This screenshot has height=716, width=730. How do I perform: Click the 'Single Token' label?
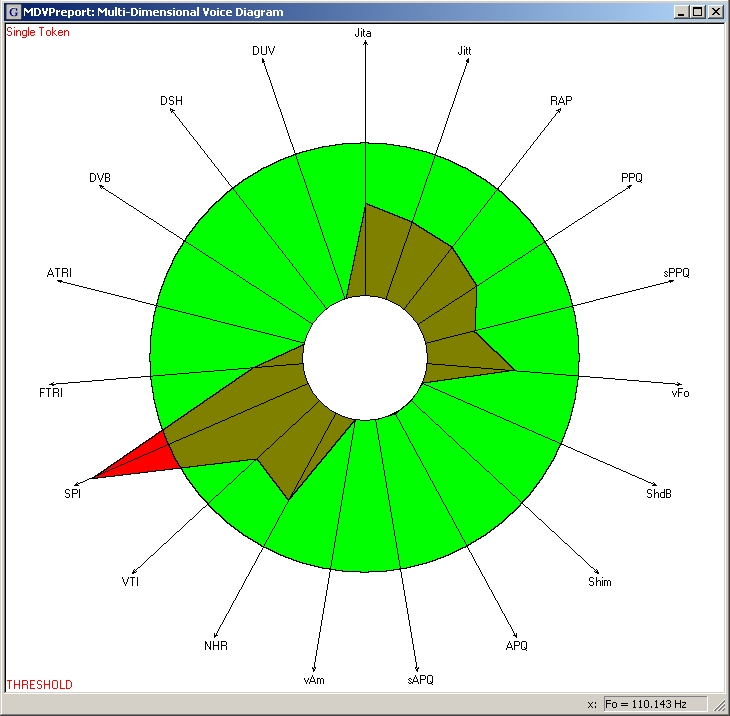tap(38, 32)
